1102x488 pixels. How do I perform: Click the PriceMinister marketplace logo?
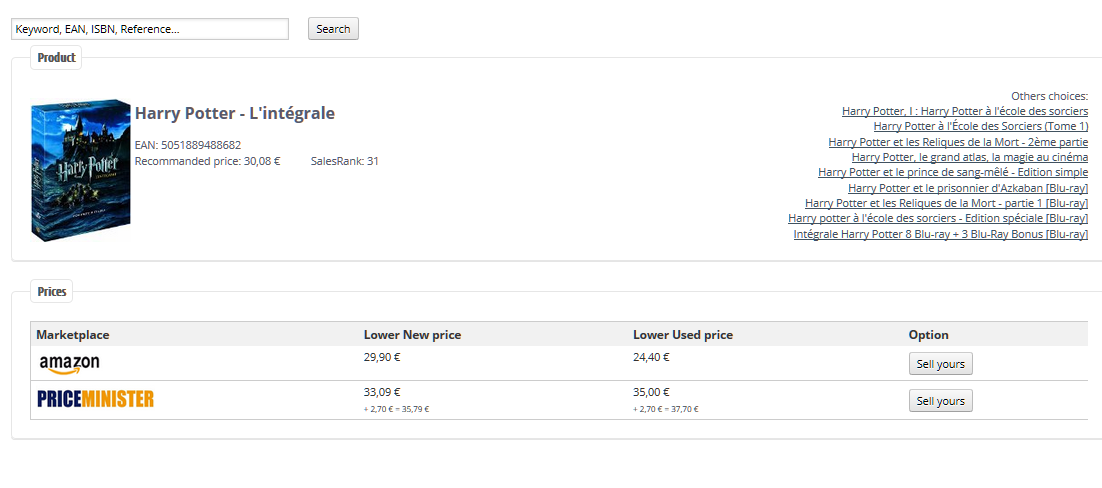click(x=96, y=399)
